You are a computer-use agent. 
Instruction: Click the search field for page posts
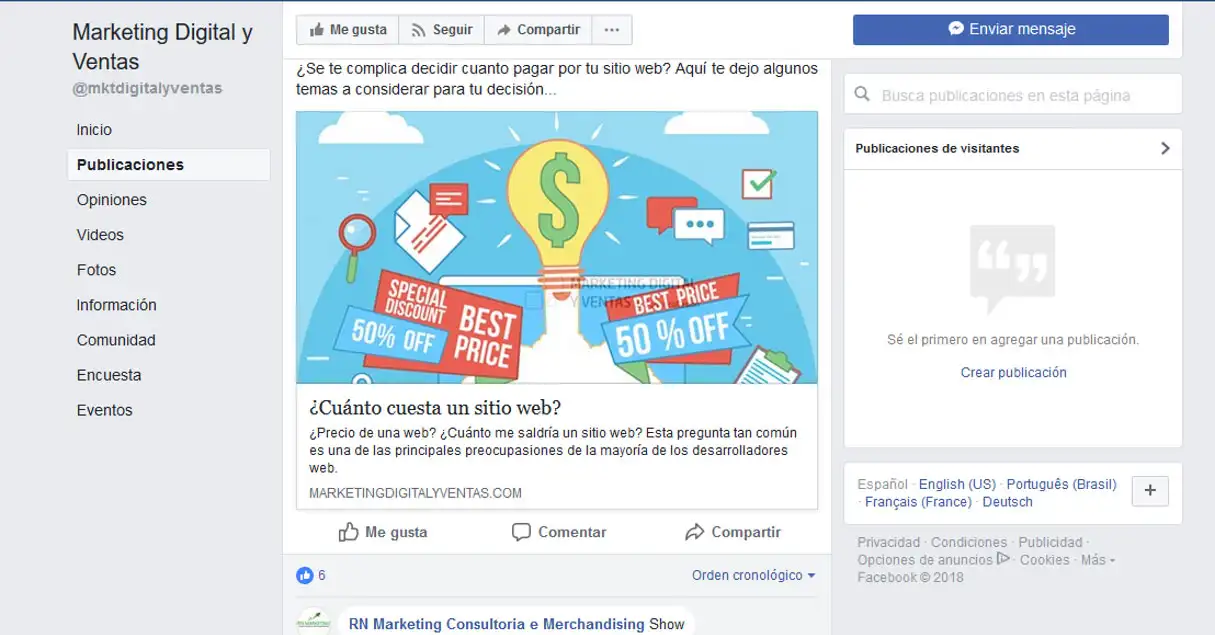point(1013,96)
